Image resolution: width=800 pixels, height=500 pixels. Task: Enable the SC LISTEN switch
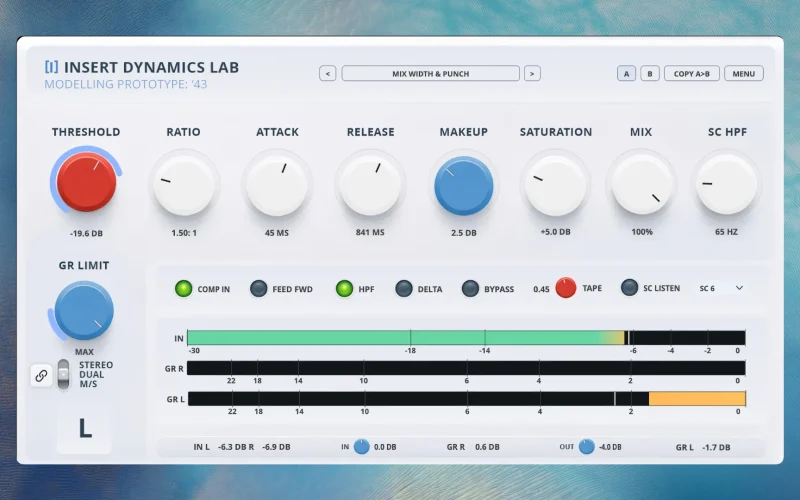tap(630, 288)
